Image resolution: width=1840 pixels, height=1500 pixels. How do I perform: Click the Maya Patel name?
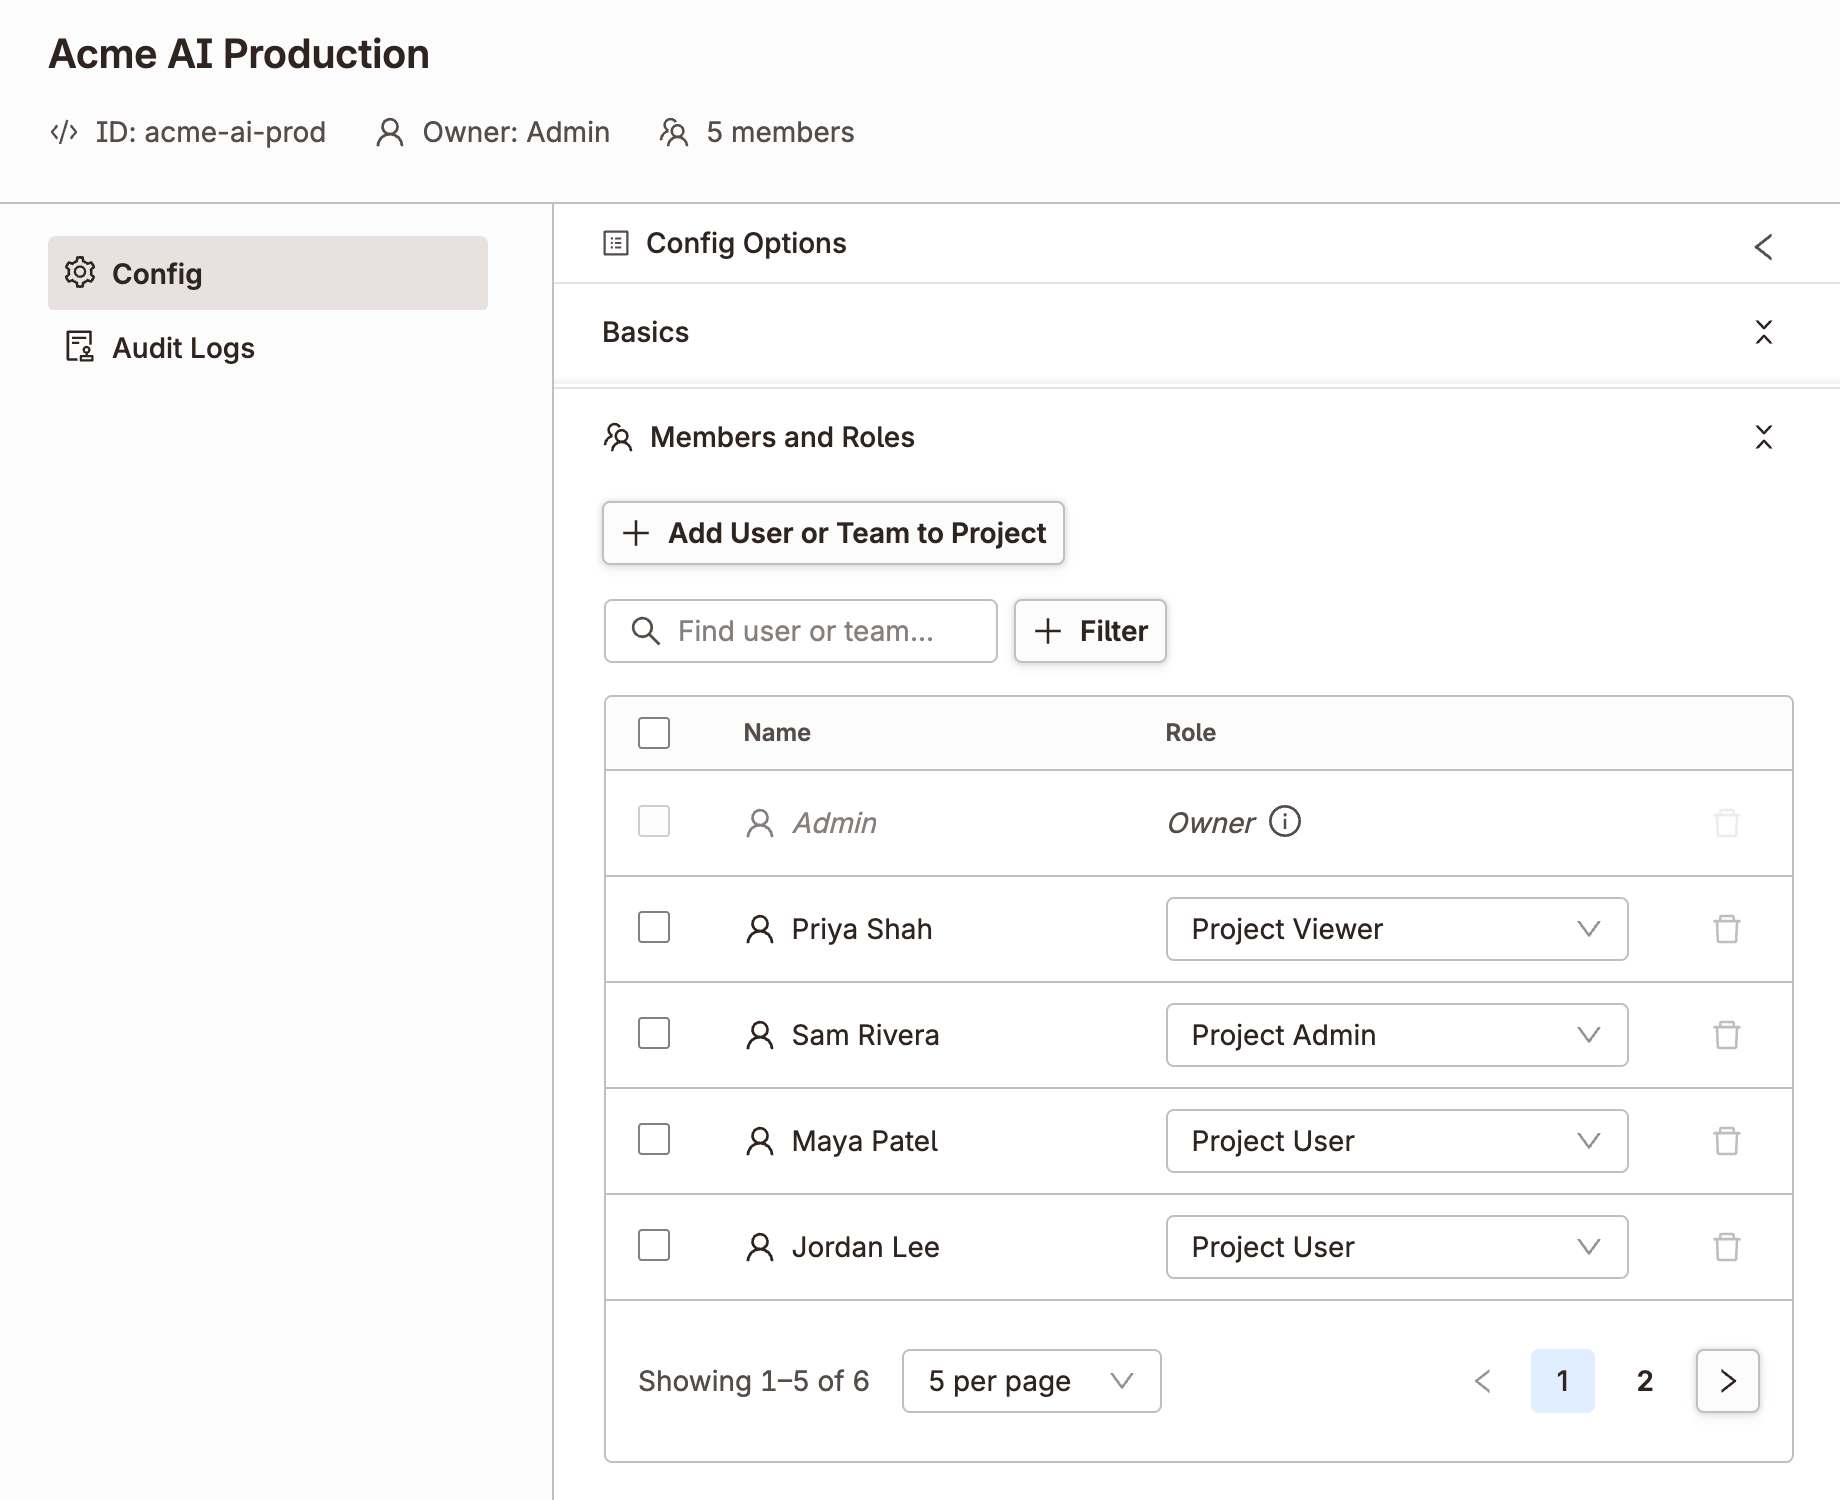865,1141
